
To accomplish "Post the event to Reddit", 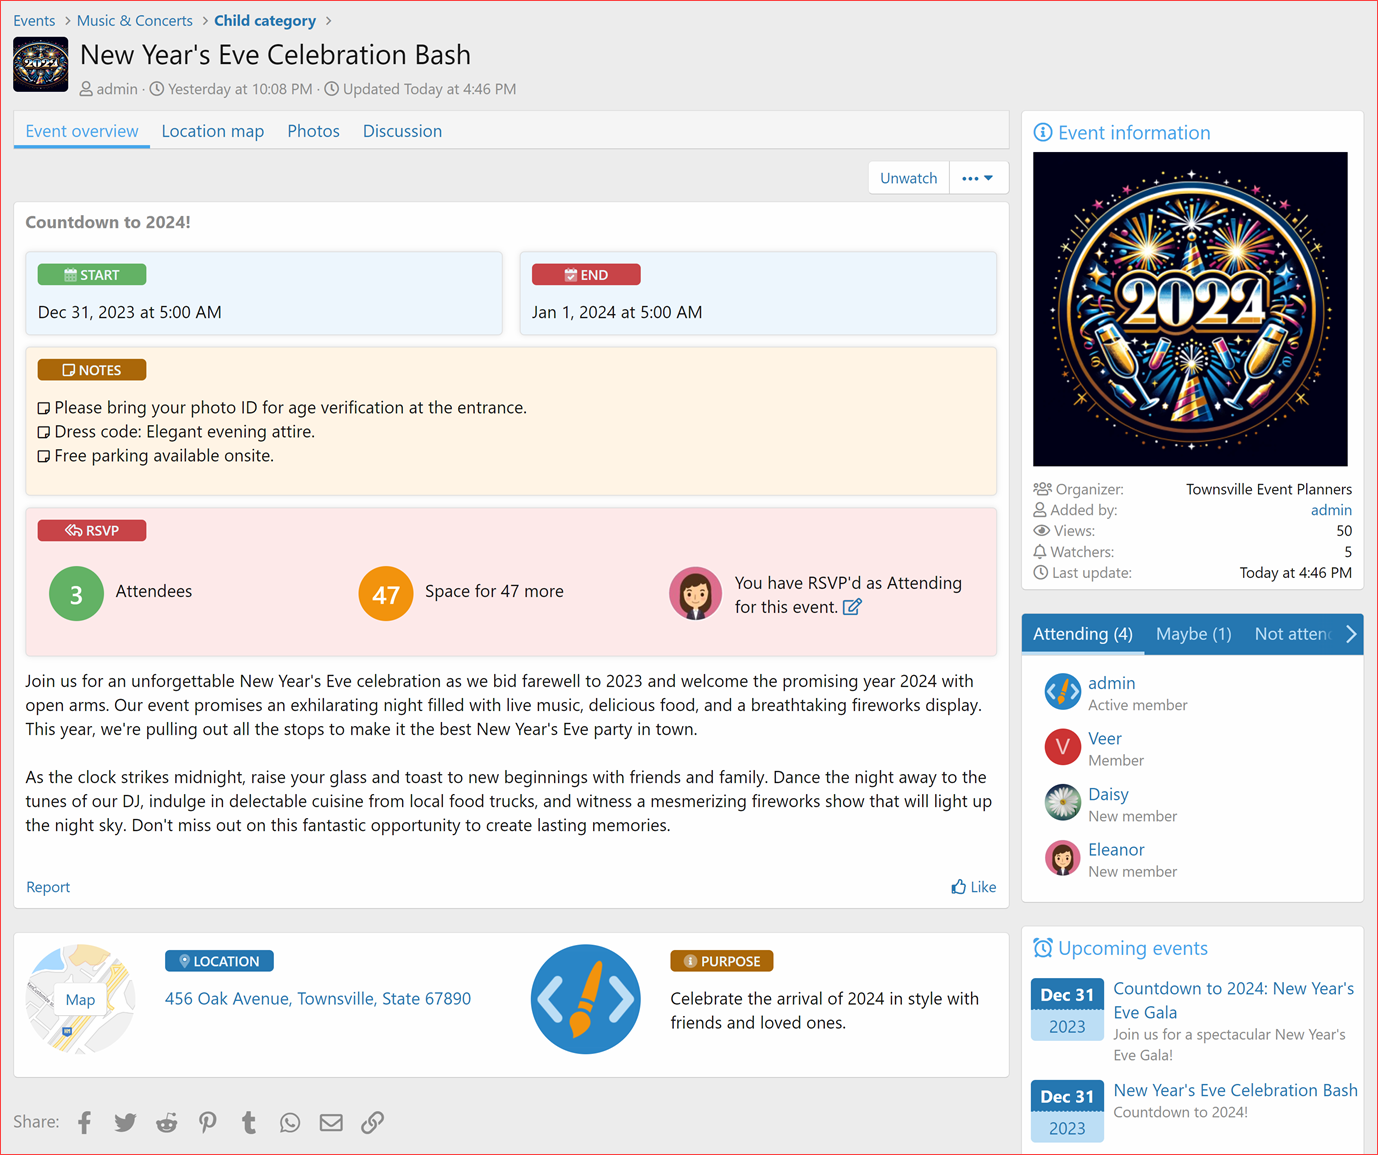I will coord(166,1122).
